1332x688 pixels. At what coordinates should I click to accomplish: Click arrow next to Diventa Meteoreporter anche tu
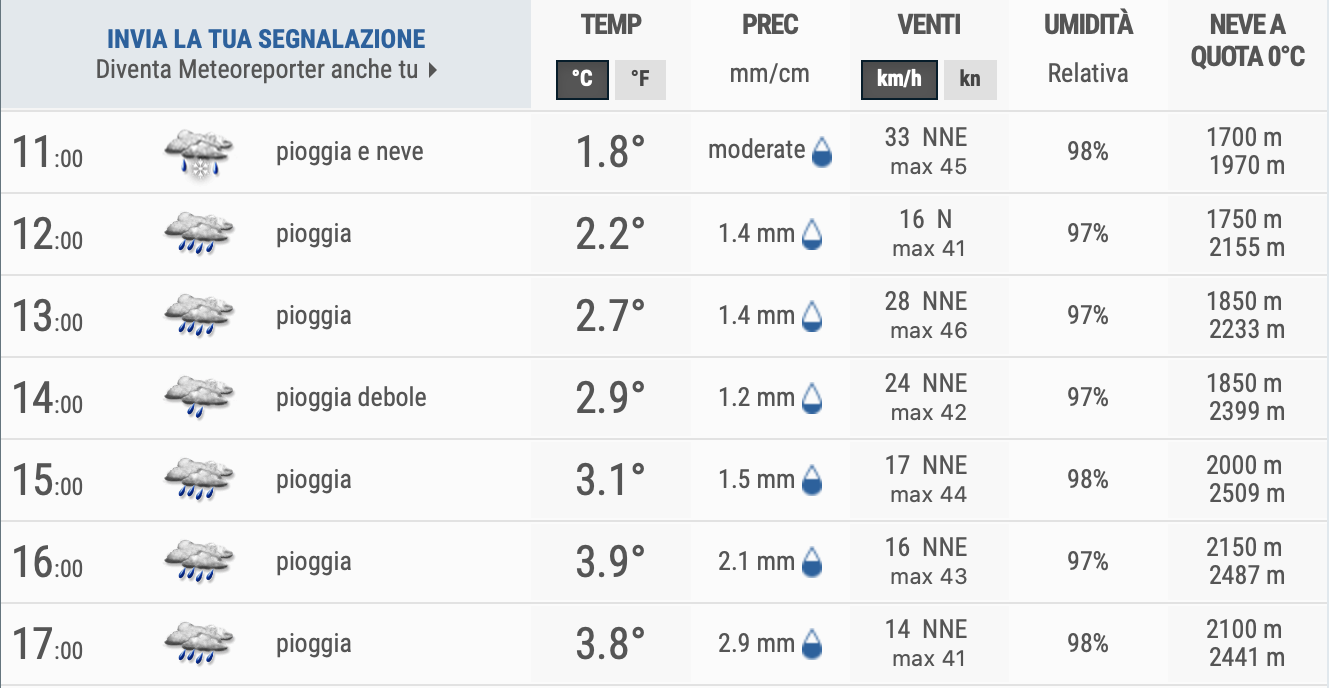point(432,71)
